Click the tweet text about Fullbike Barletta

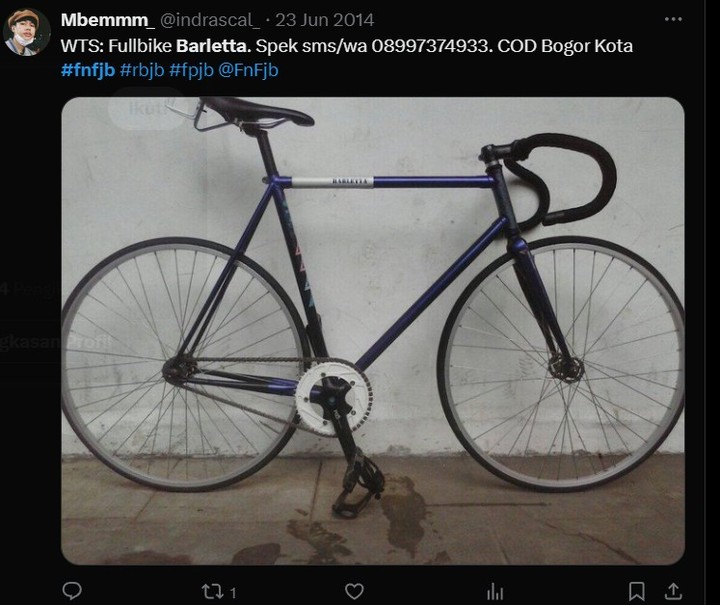[347, 46]
